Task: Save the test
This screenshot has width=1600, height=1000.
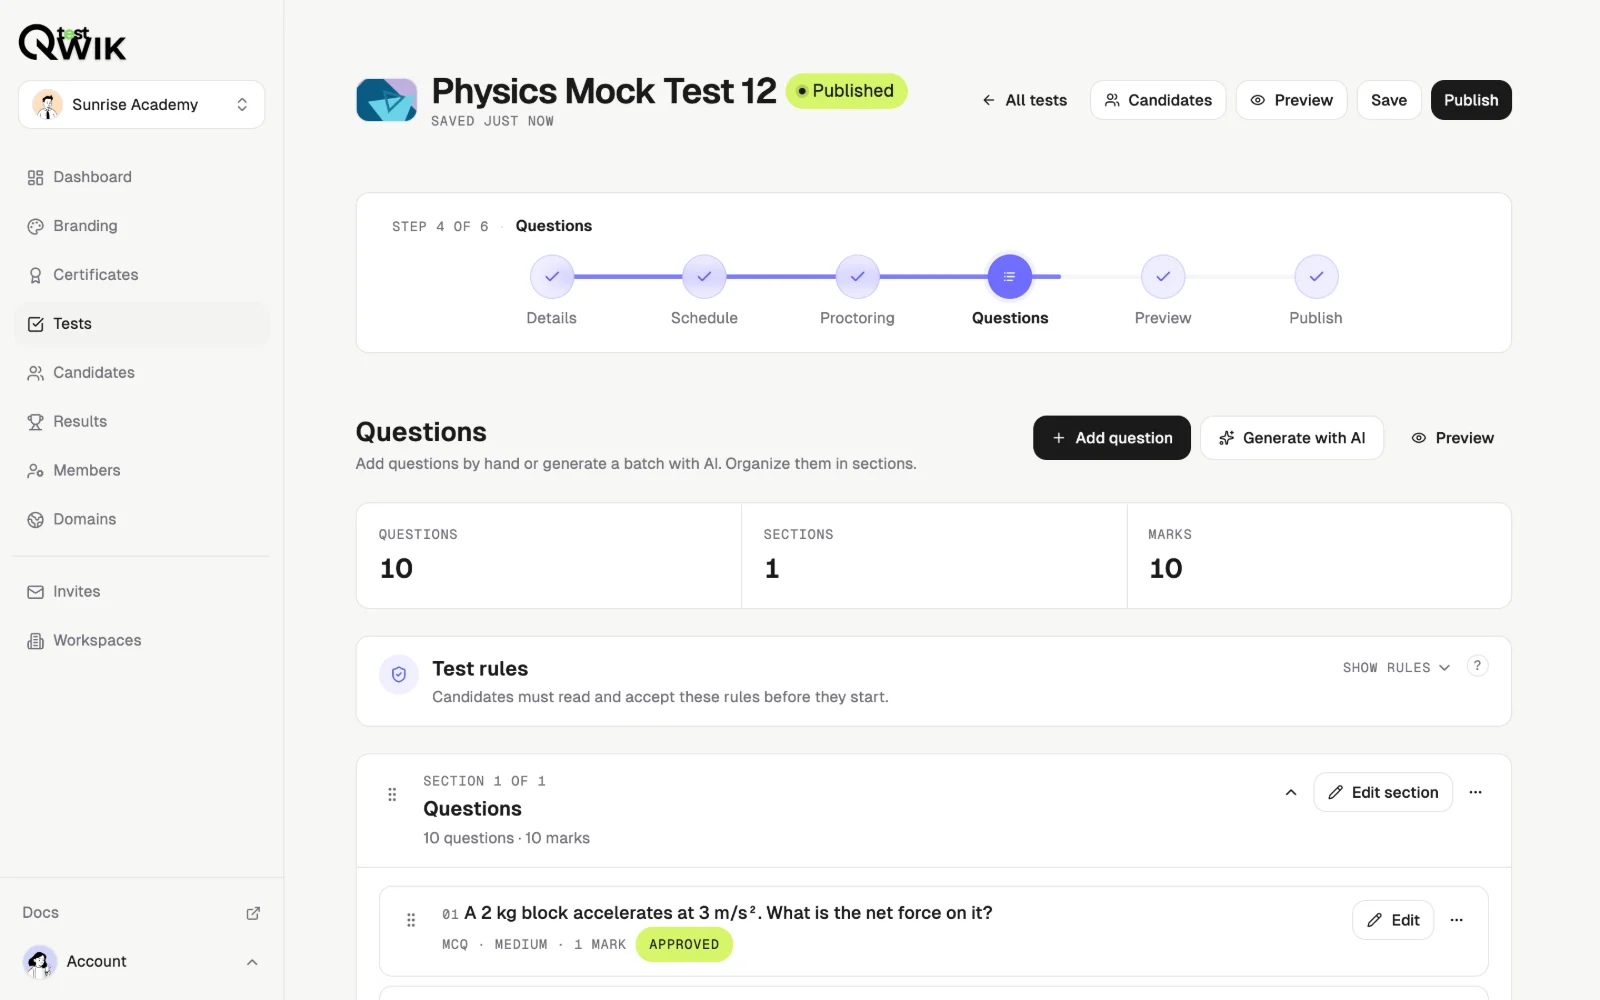Action: click(x=1389, y=100)
